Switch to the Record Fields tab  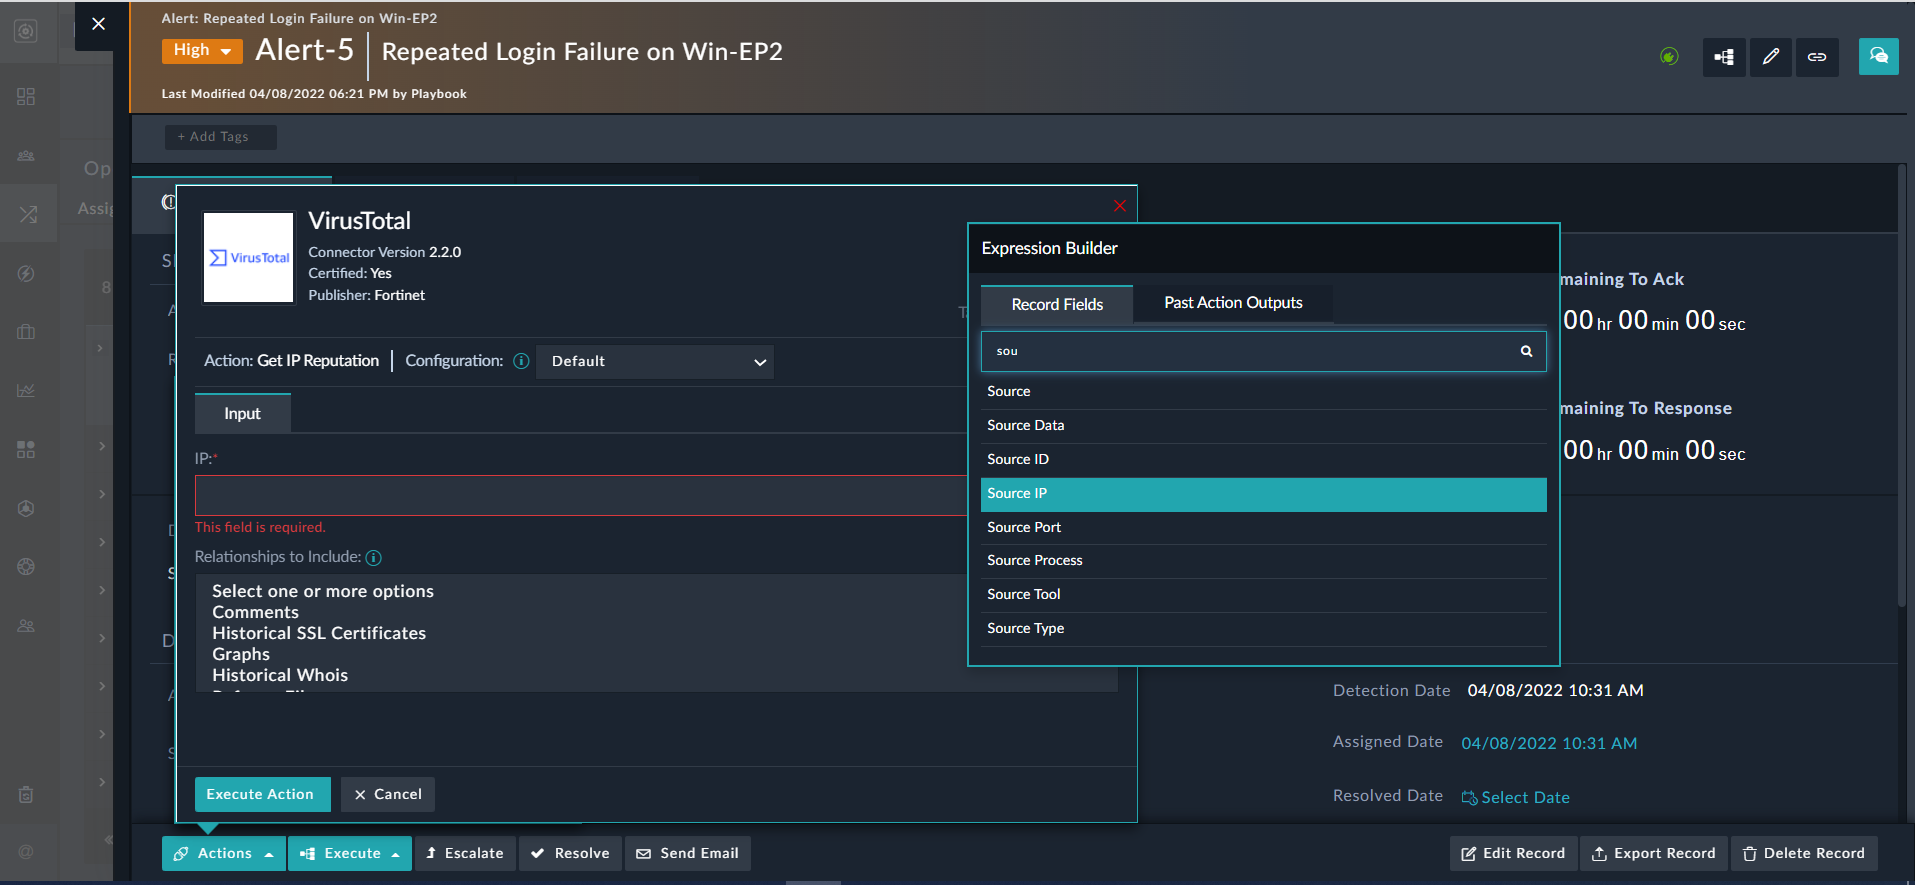[1057, 304]
